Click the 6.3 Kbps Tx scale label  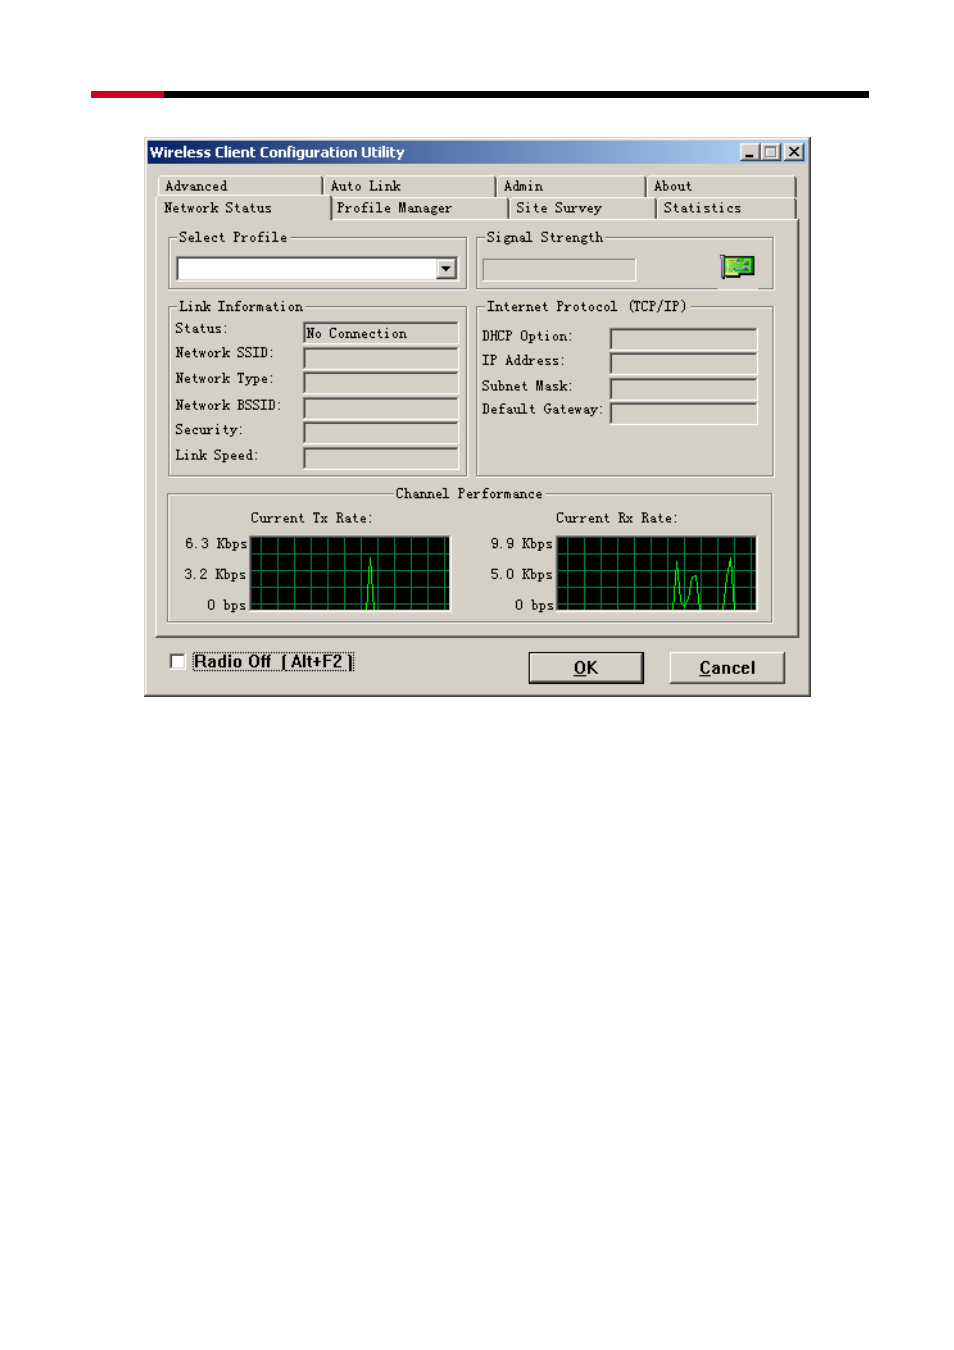pyautogui.click(x=216, y=544)
